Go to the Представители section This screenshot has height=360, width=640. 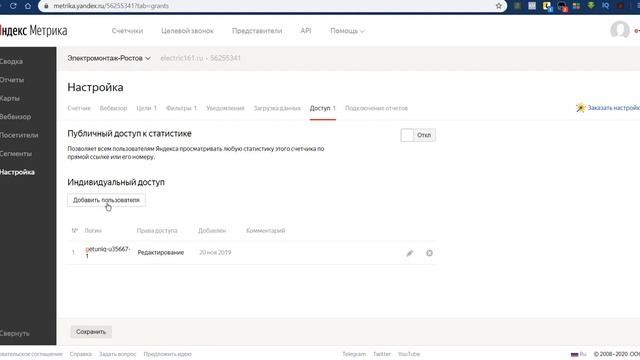coord(257,31)
